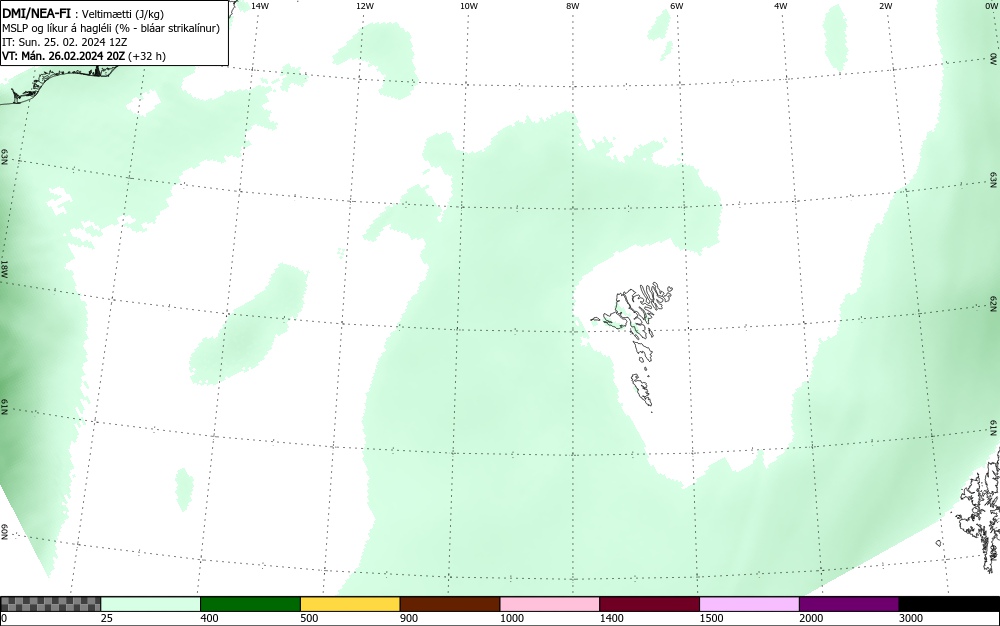1000x626 pixels.
Task: Click the 62N label on right edge
Action: [x=994, y=303]
